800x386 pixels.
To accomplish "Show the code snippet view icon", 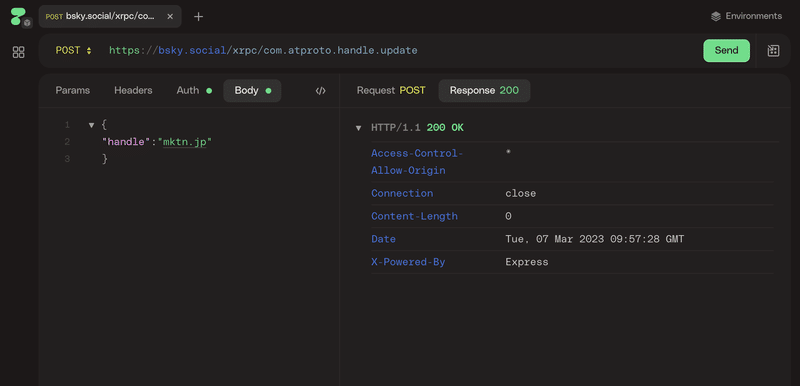I will point(320,91).
